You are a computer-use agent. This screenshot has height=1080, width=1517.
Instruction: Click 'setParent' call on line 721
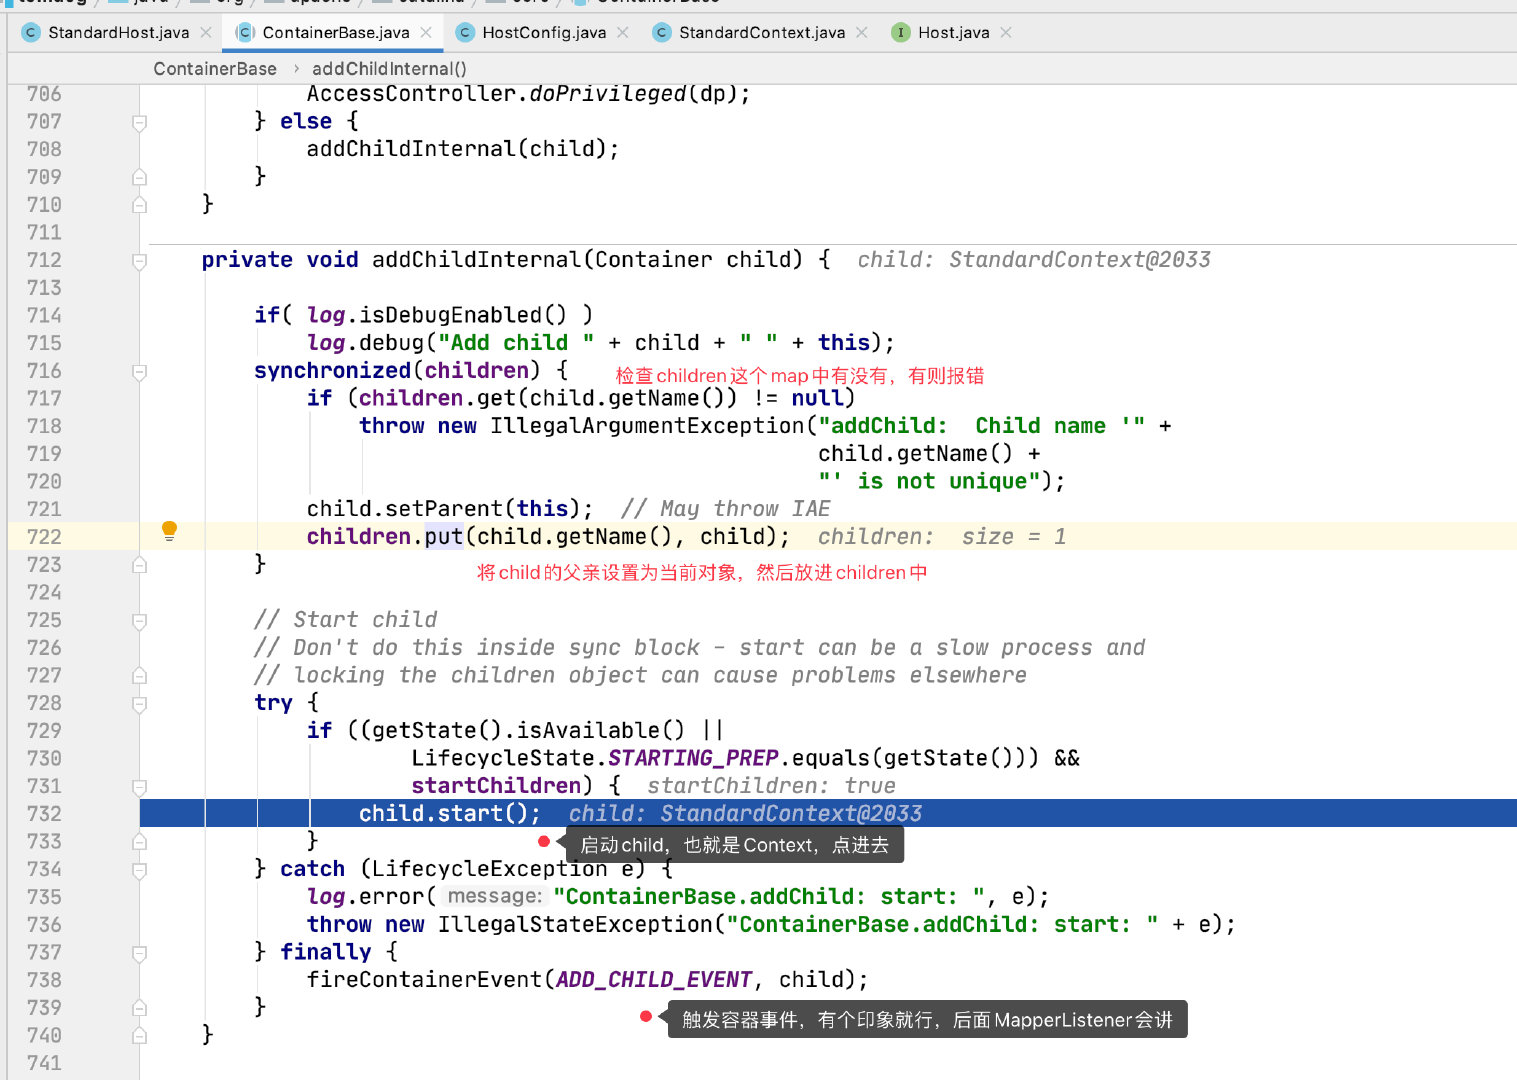pos(444,509)
